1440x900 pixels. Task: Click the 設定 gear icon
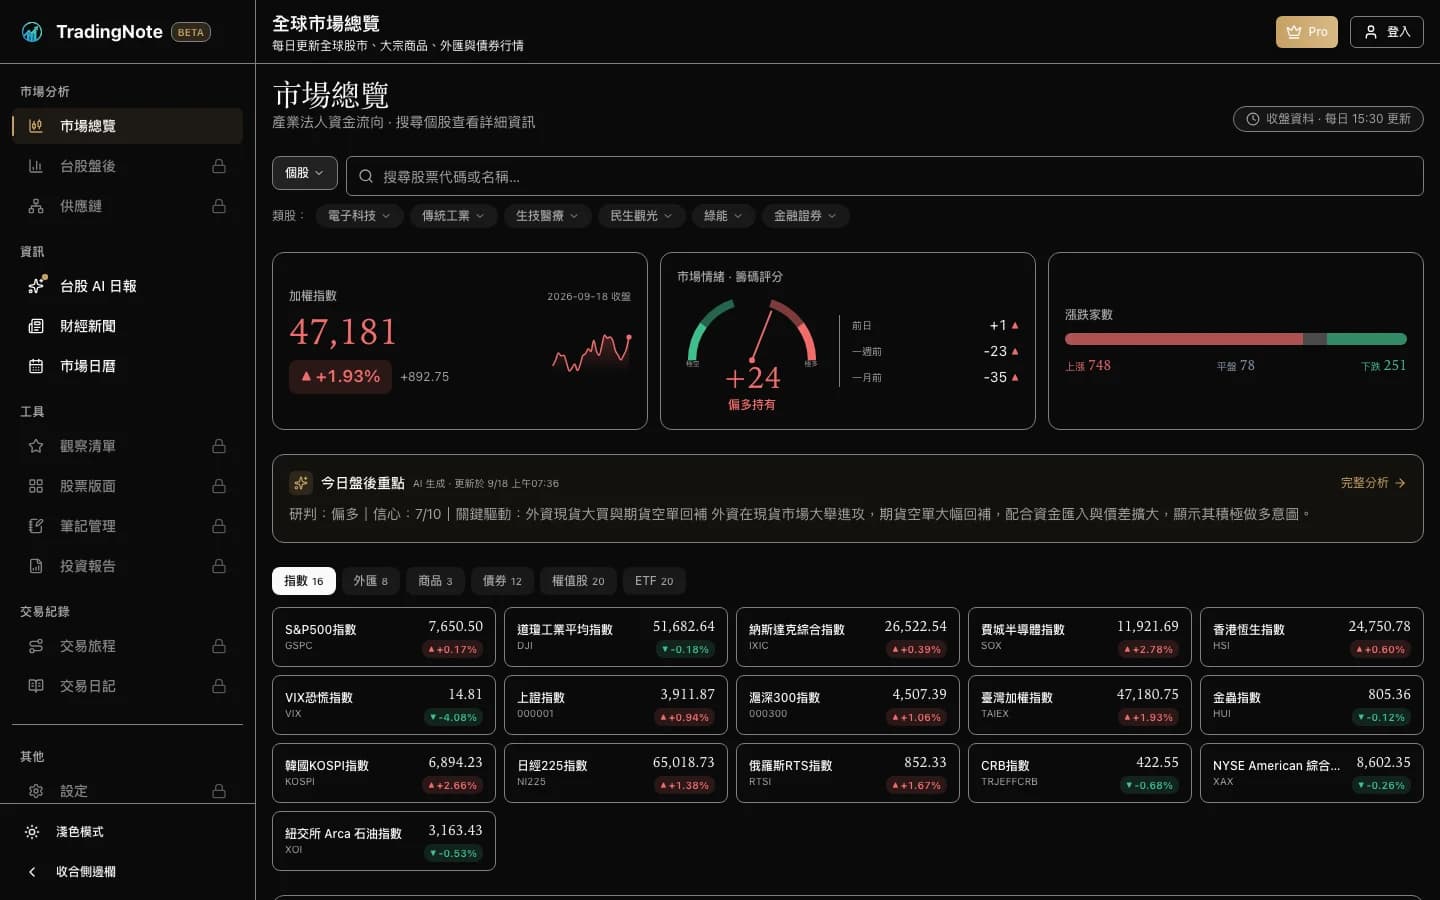pyautogui.click(x=36, y=791)
